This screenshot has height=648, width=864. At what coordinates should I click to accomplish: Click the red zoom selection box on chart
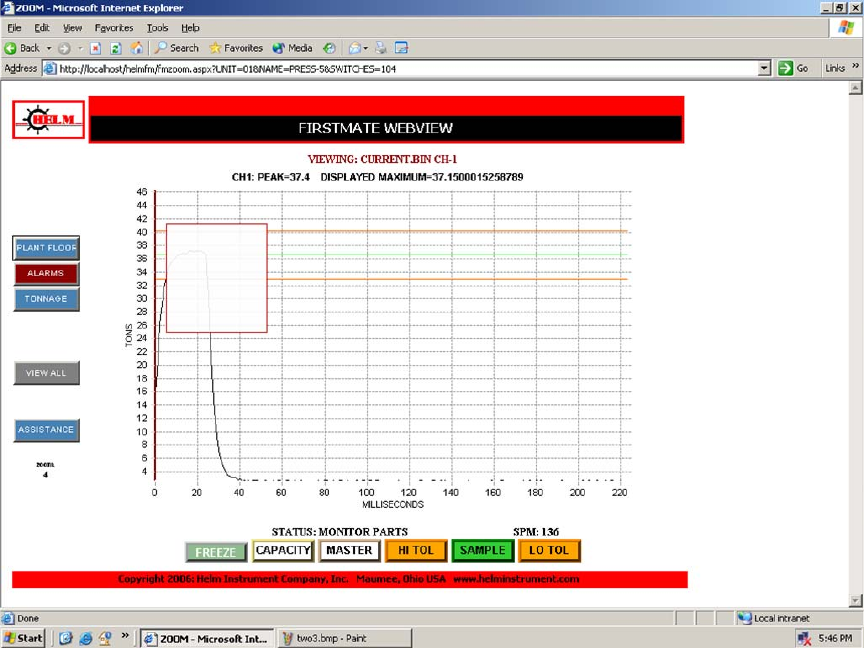point(217,278)
